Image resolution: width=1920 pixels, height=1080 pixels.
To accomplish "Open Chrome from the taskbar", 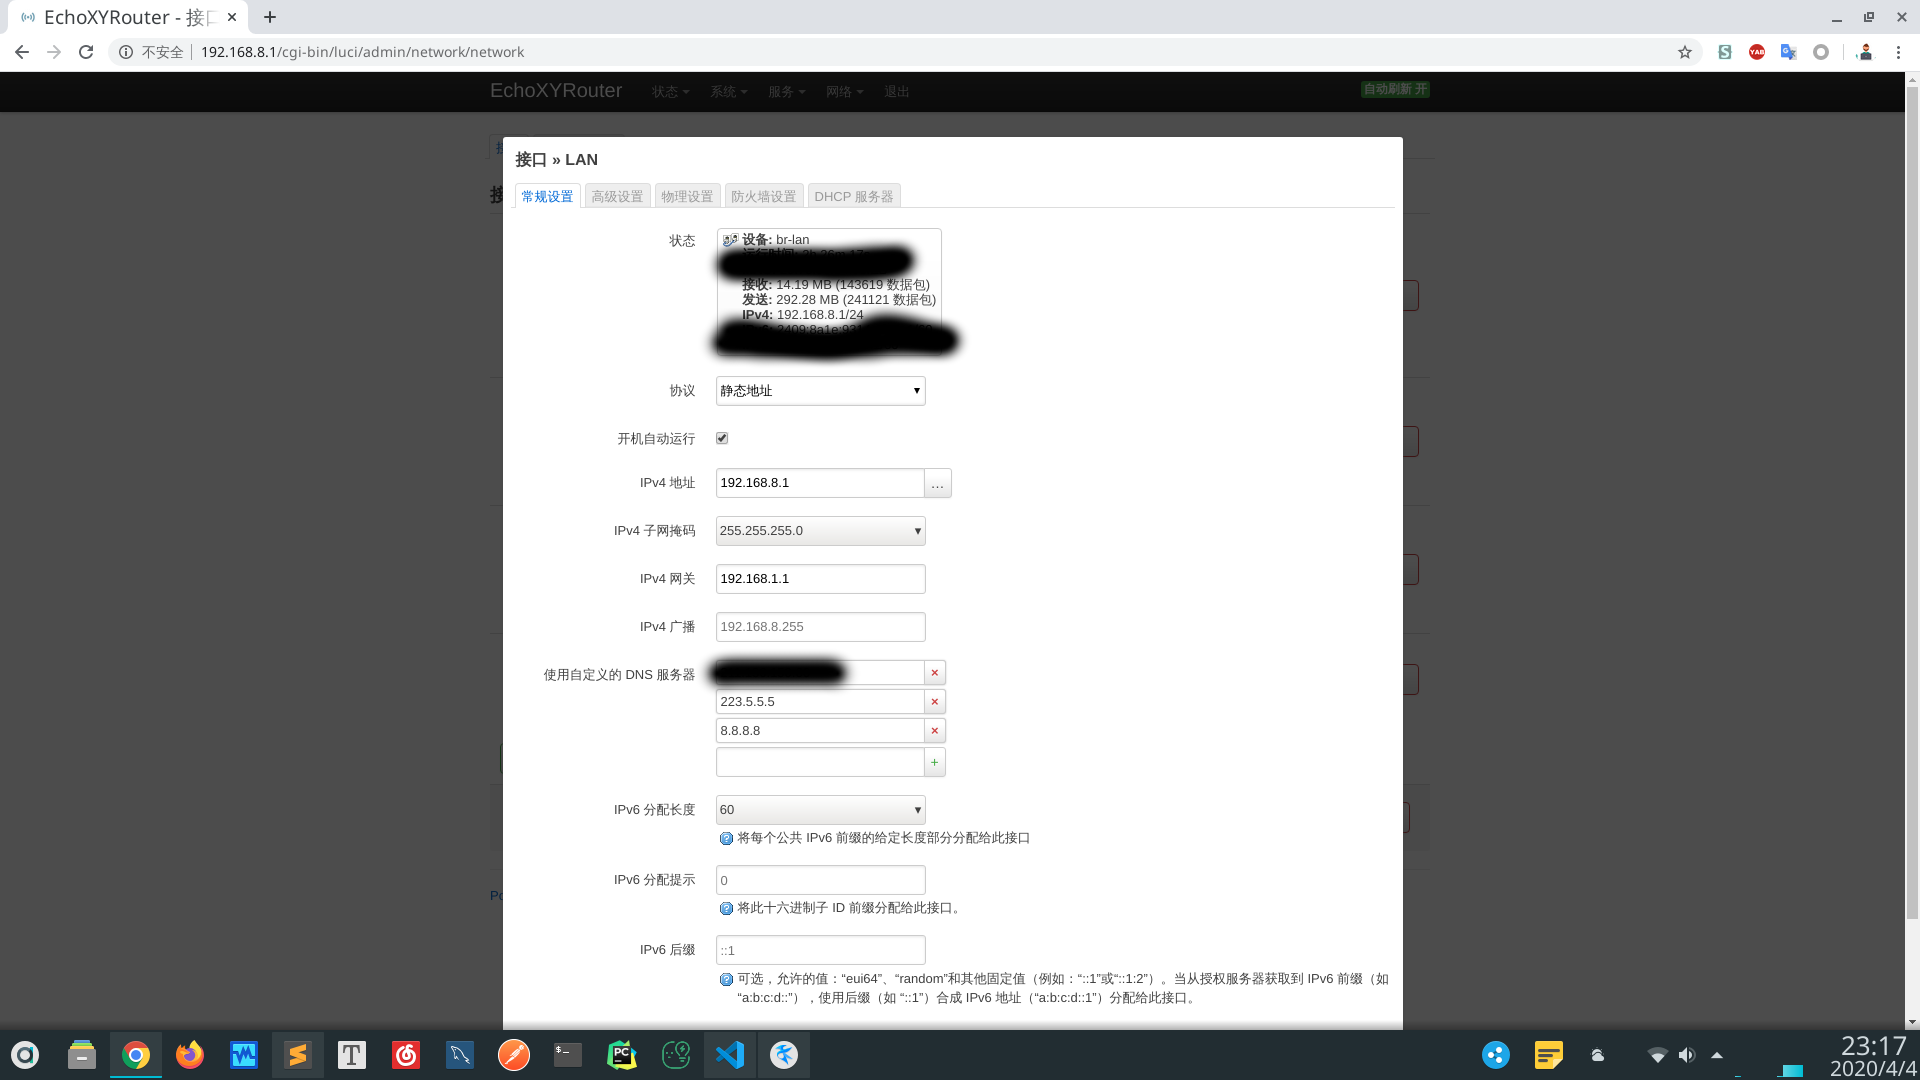I will point(136,1055).
